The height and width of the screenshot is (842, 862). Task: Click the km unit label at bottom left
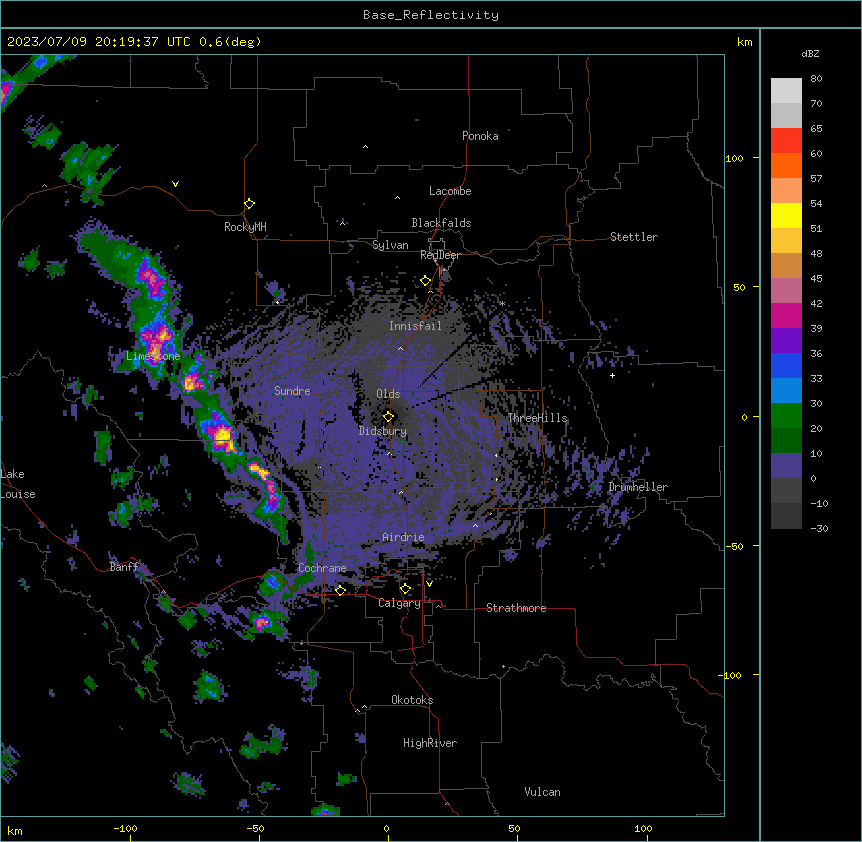(15, 830)
